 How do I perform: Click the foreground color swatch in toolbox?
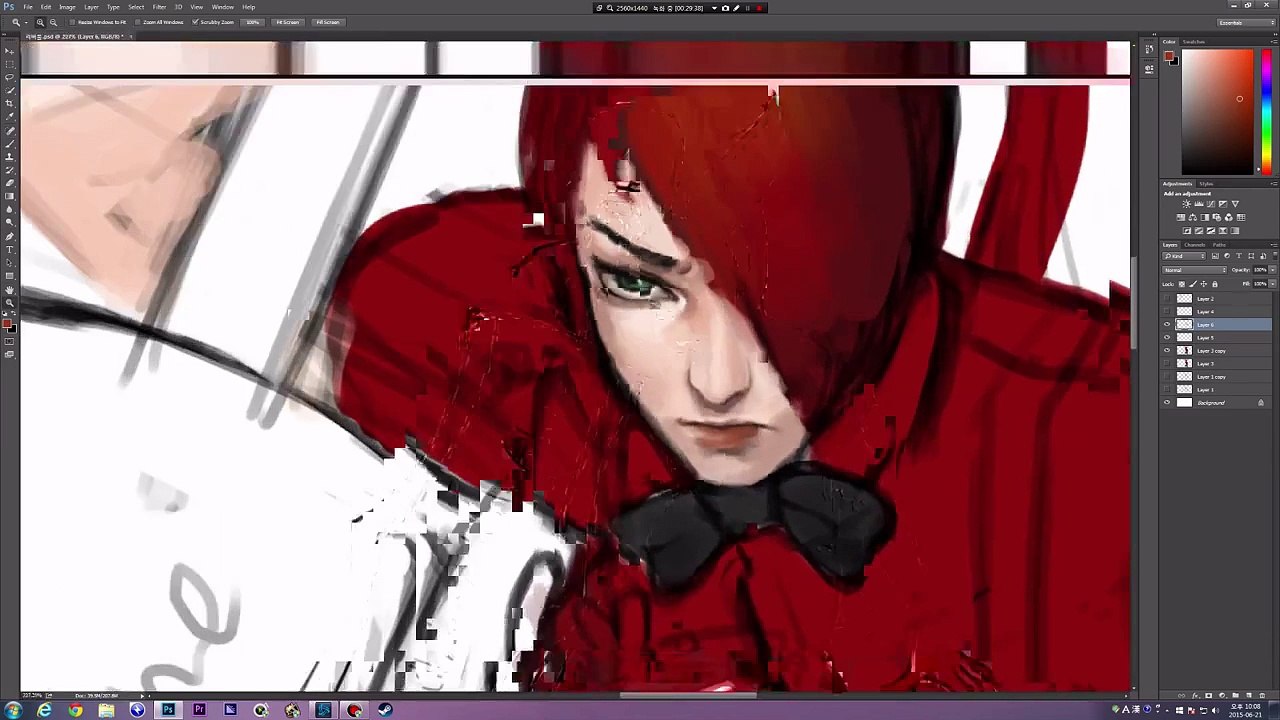(8, 324)
